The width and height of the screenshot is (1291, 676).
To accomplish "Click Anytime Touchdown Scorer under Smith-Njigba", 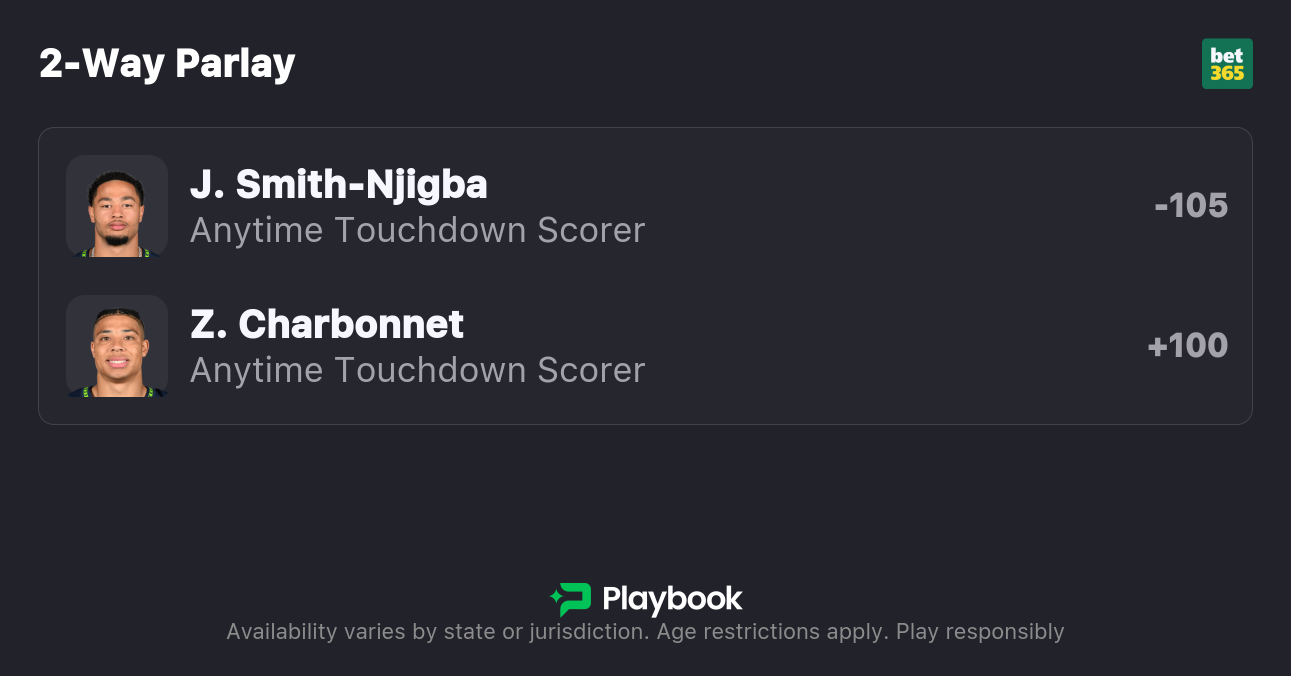I will pyautogui.click(x=417, y=230).
